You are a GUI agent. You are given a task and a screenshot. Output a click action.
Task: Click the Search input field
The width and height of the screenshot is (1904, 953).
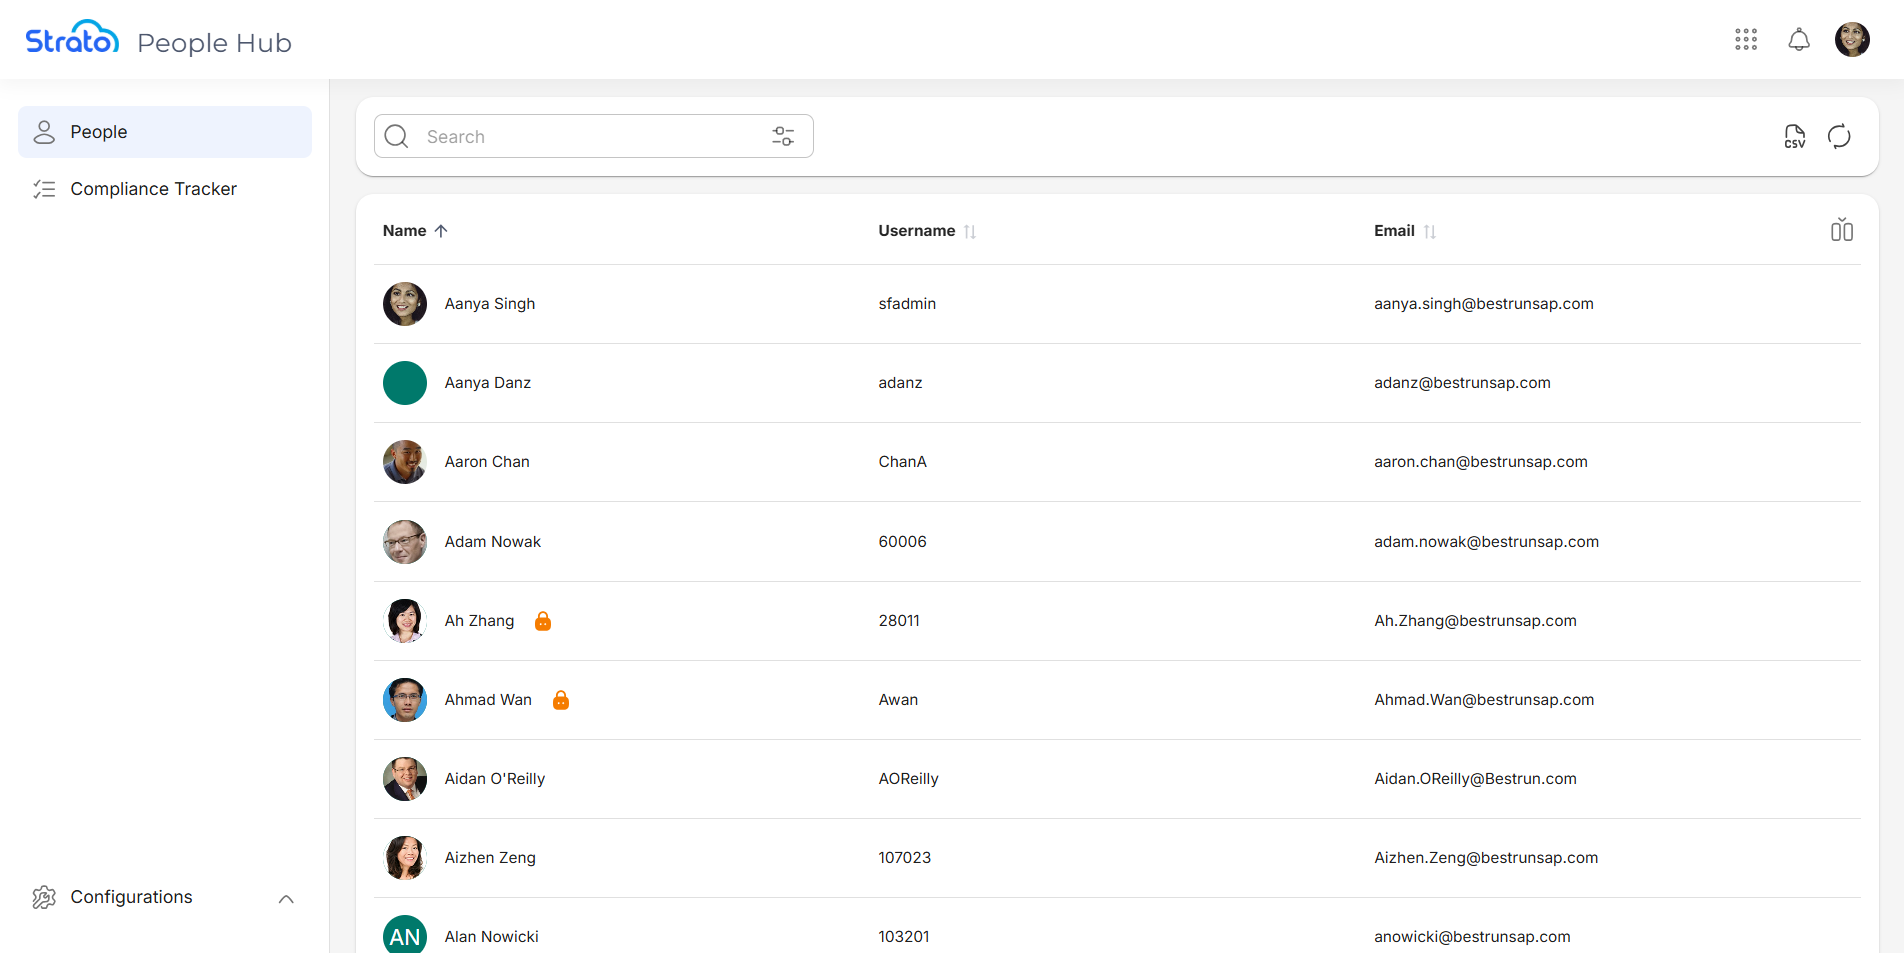[590, 137]
